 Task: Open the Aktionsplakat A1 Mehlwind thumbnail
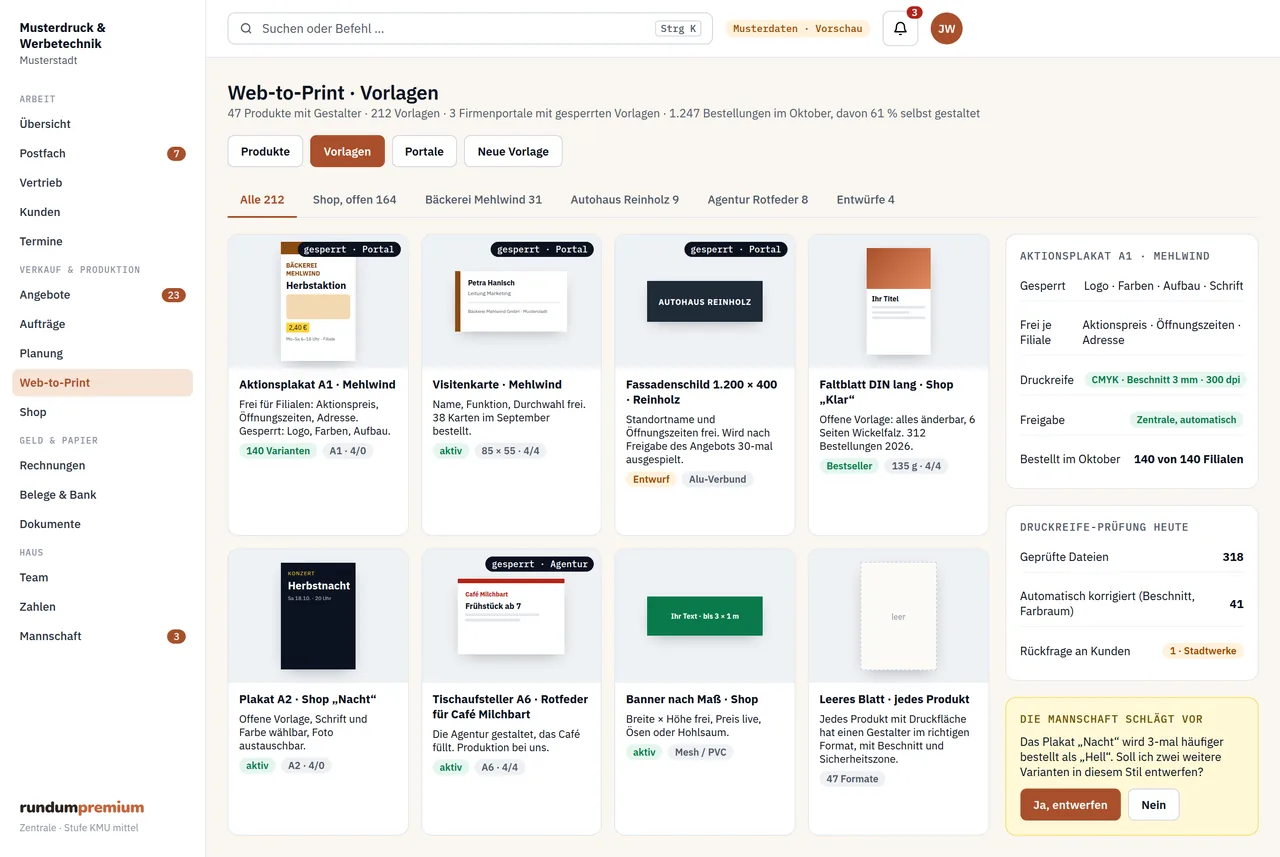pyautogui.click(x=318, y=301)
